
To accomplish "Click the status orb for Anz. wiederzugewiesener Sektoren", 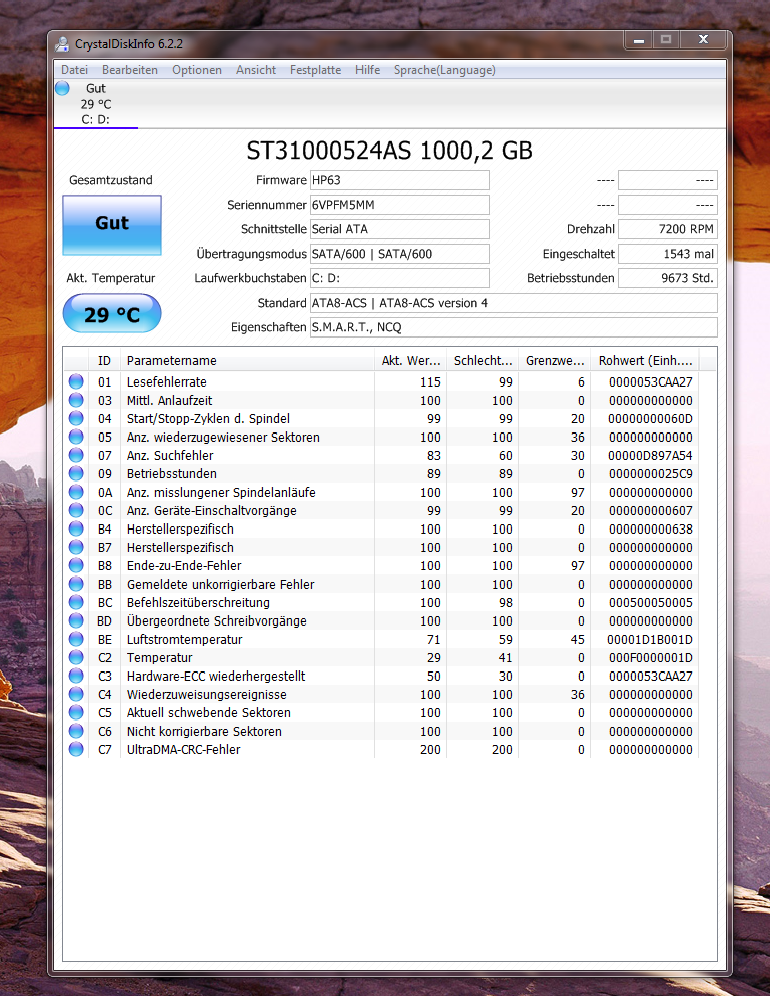I will [76, 437].
